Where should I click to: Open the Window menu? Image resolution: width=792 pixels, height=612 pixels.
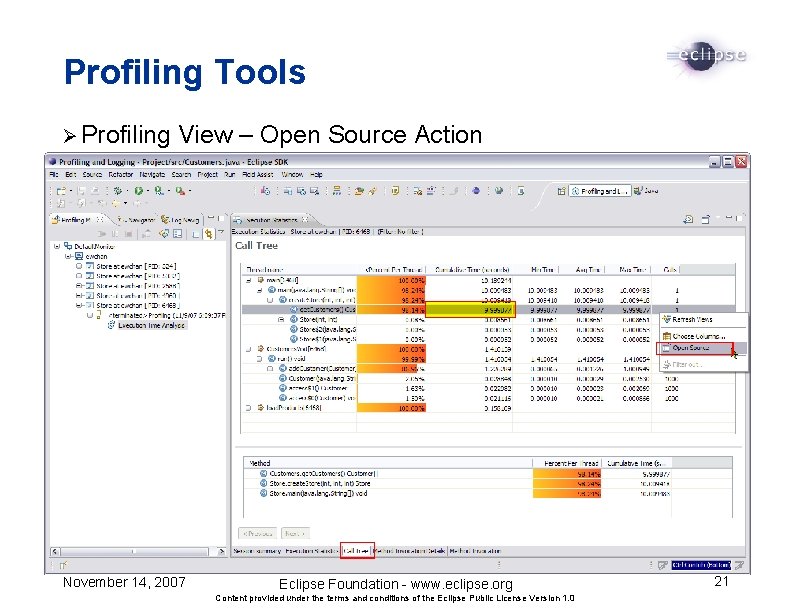click(x=292, y=175)
